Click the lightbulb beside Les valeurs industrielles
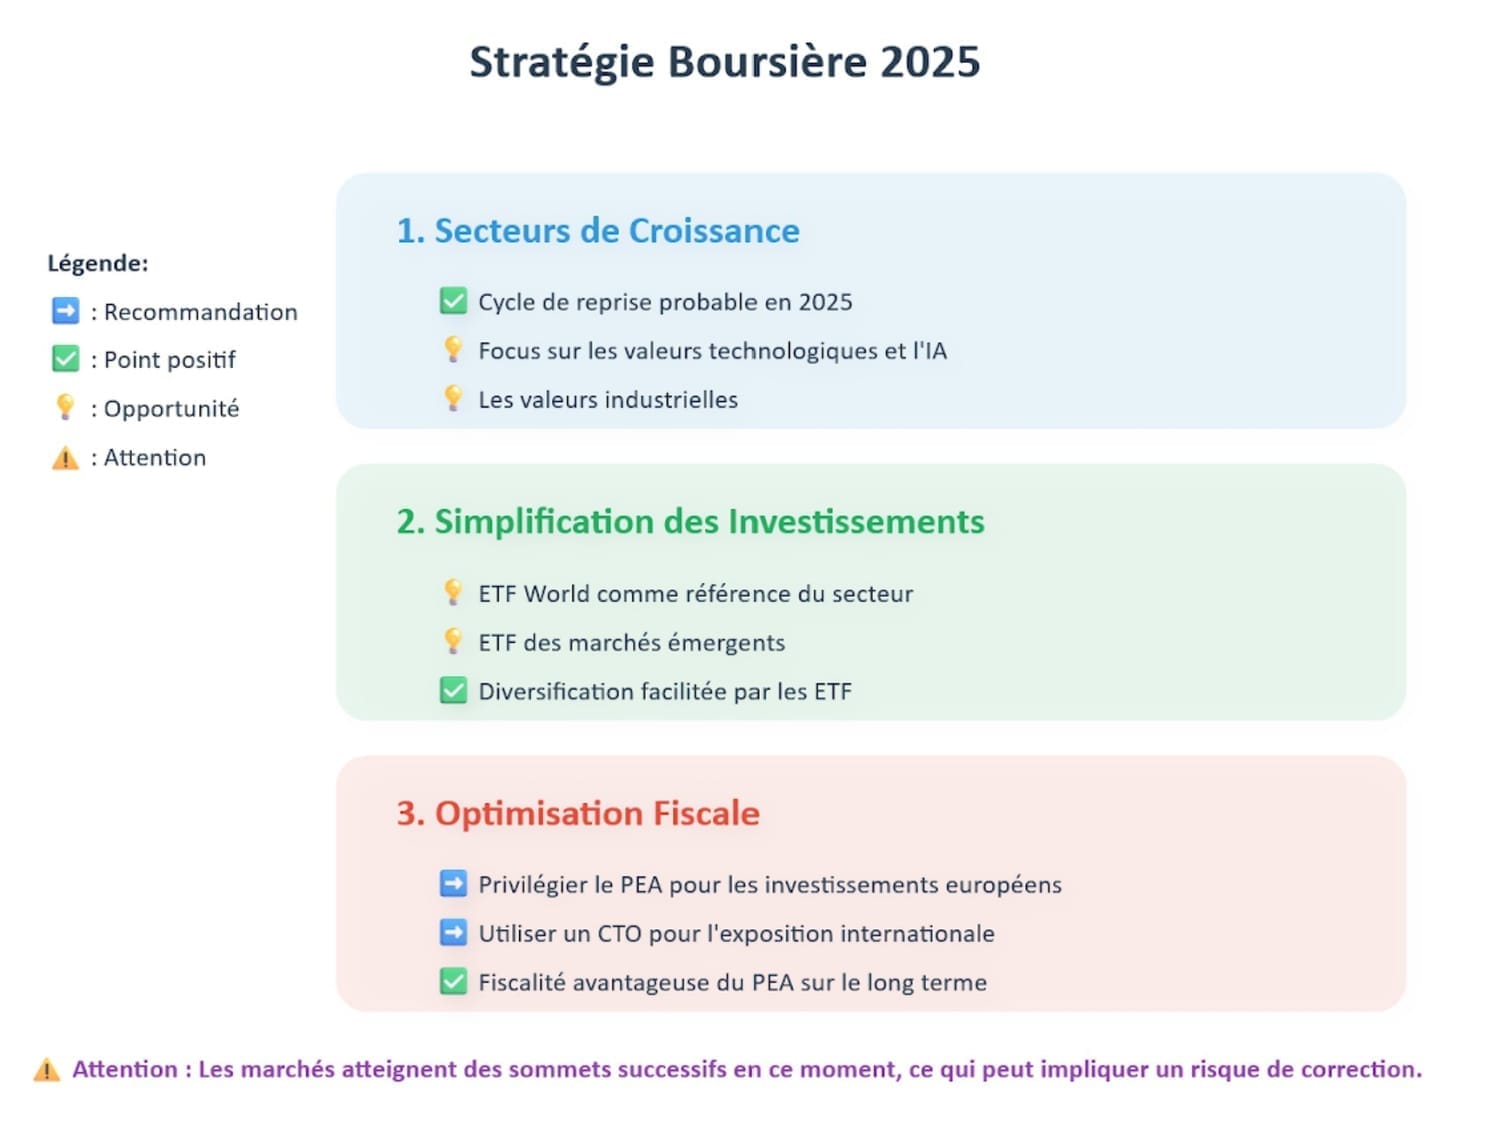Image resolution: width=1500 pixels, height=1121 pixels. pos(453,398)
